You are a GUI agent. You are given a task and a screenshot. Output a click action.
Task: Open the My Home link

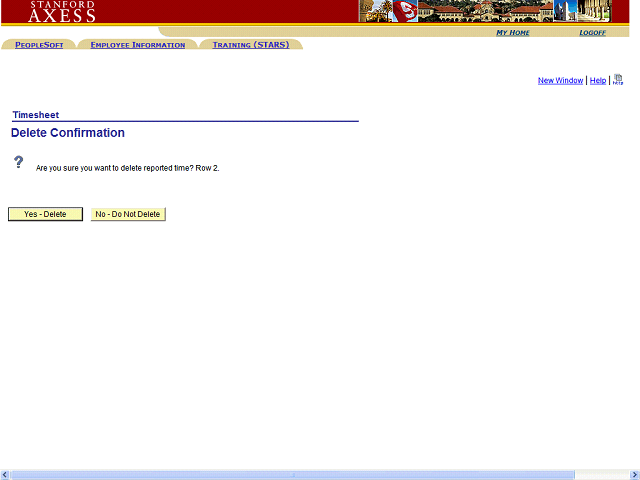[513, 33]
